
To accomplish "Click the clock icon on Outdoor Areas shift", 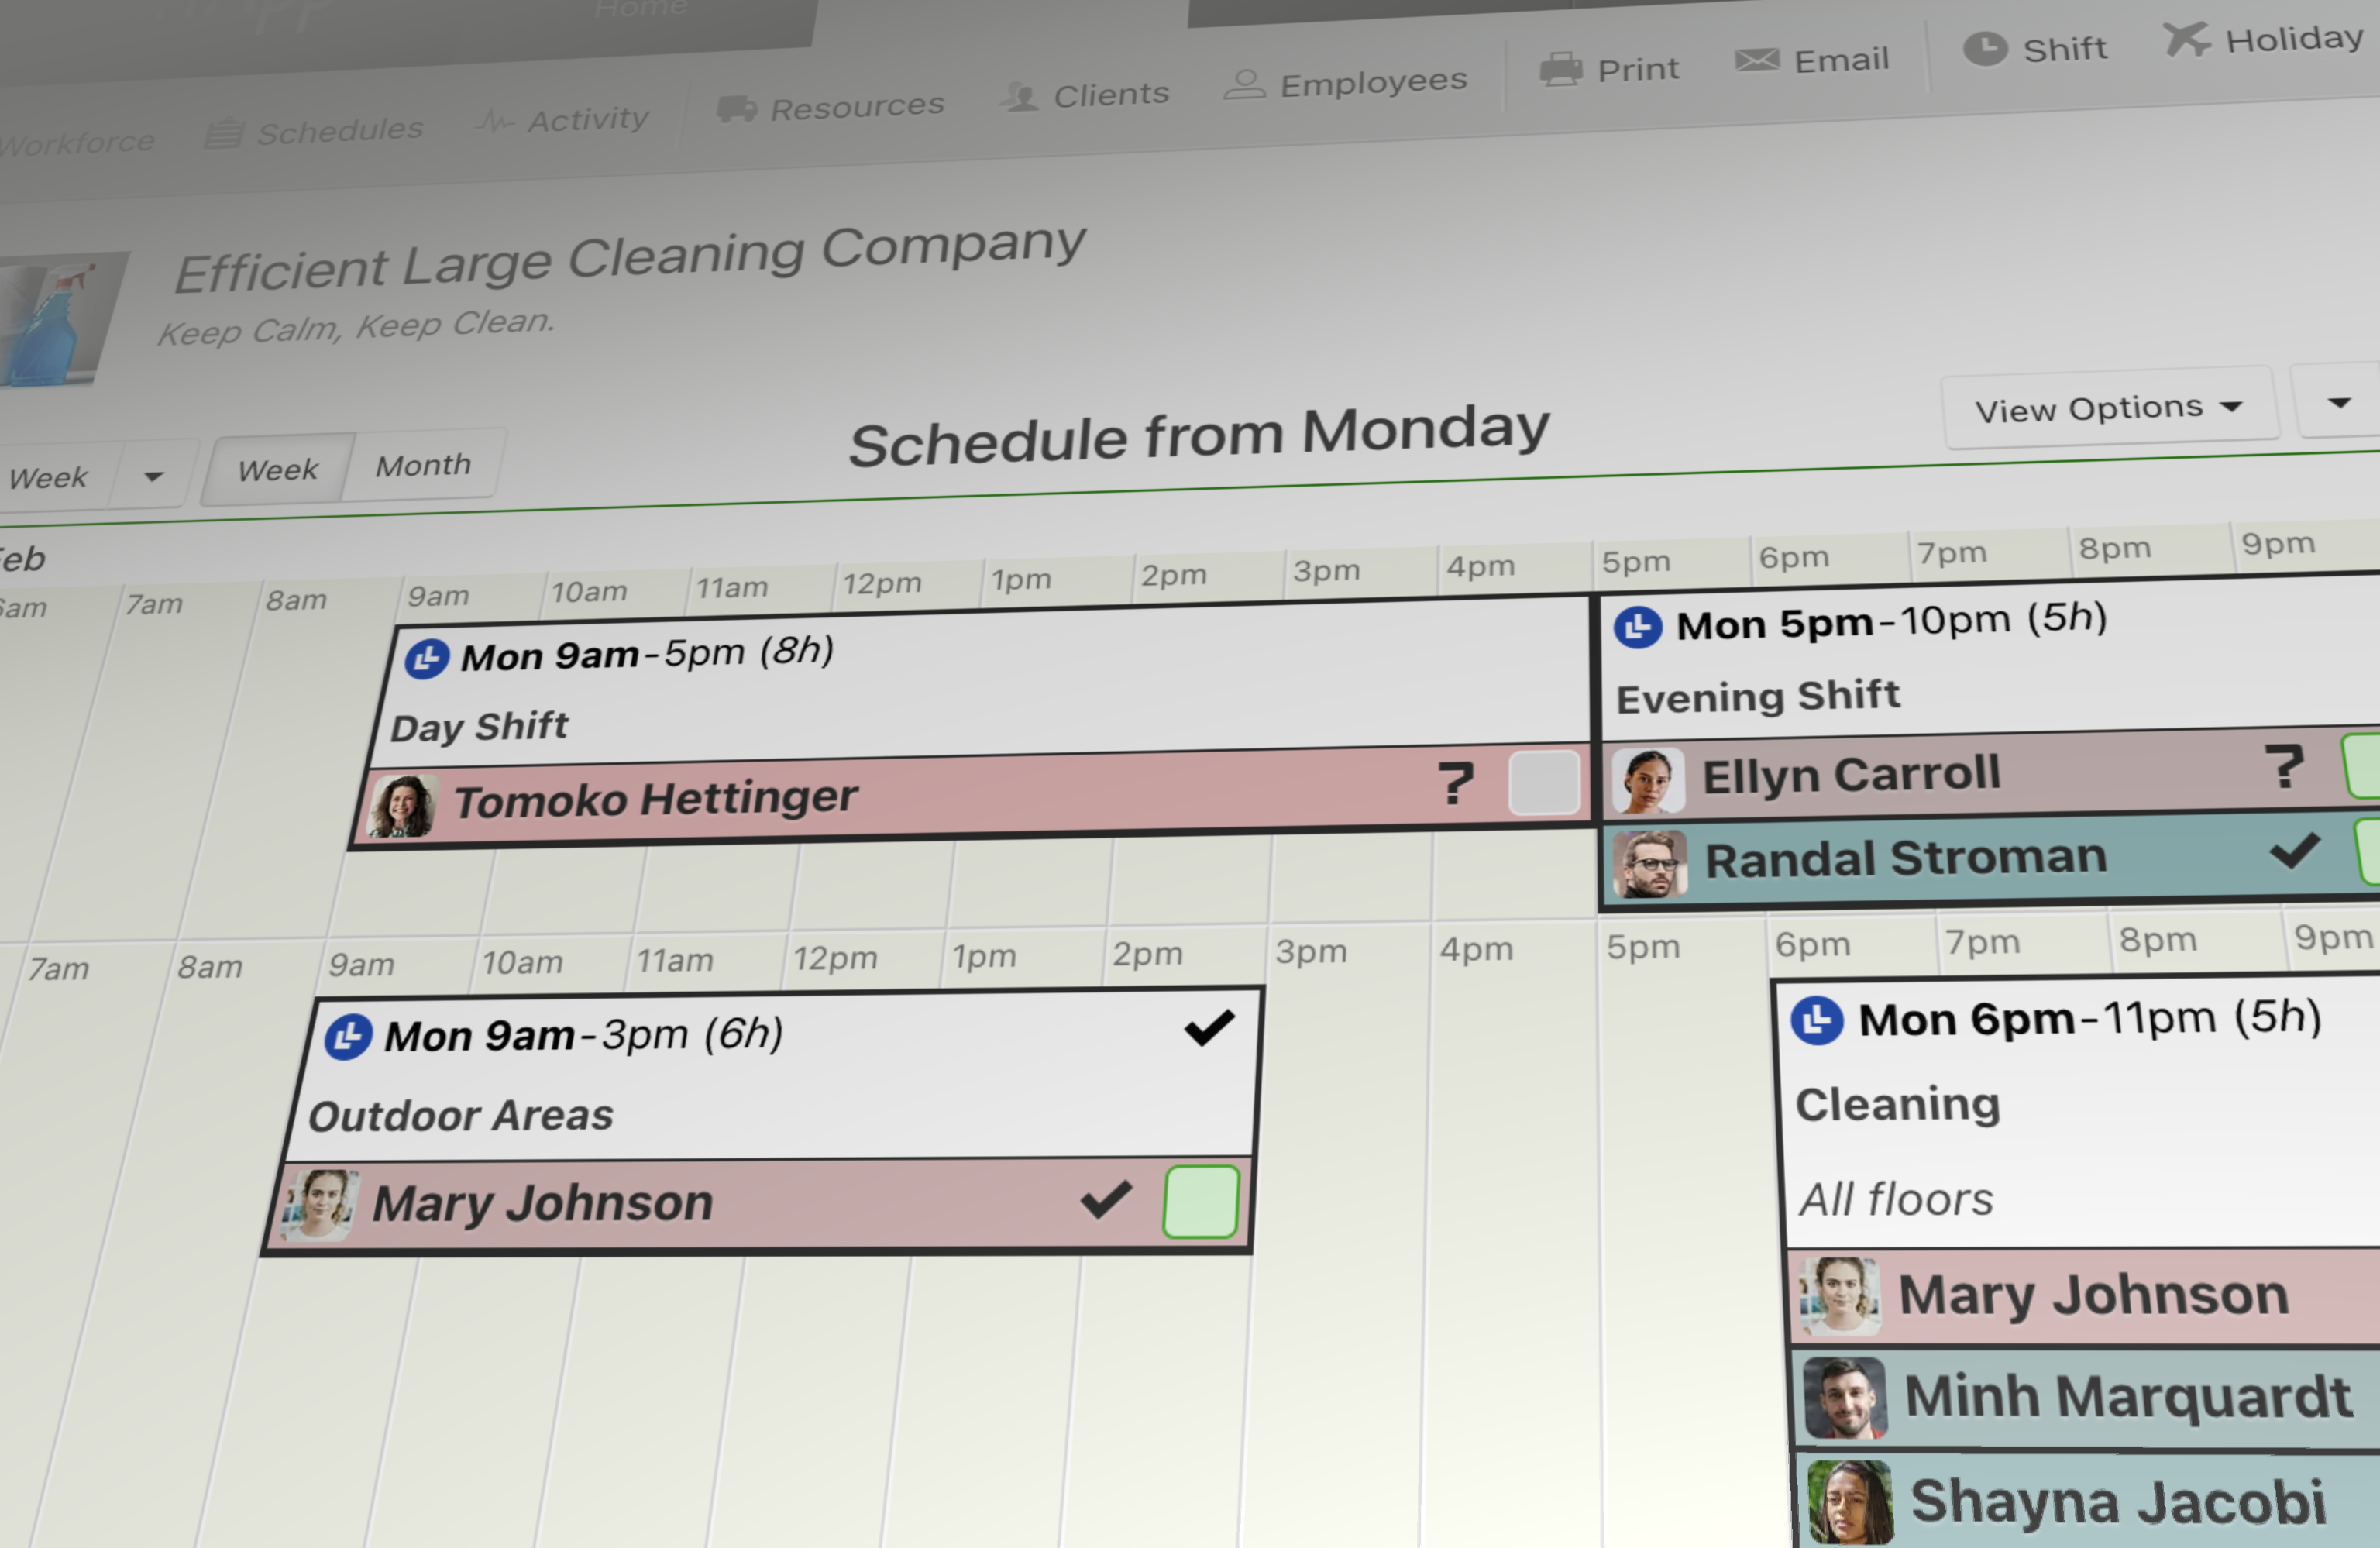I will click(348, 1037).
